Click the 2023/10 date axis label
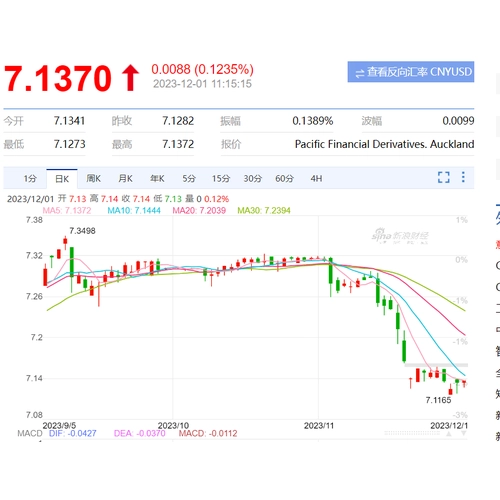The height and width of the screenshot is (500, 500). tap(173, 426)
